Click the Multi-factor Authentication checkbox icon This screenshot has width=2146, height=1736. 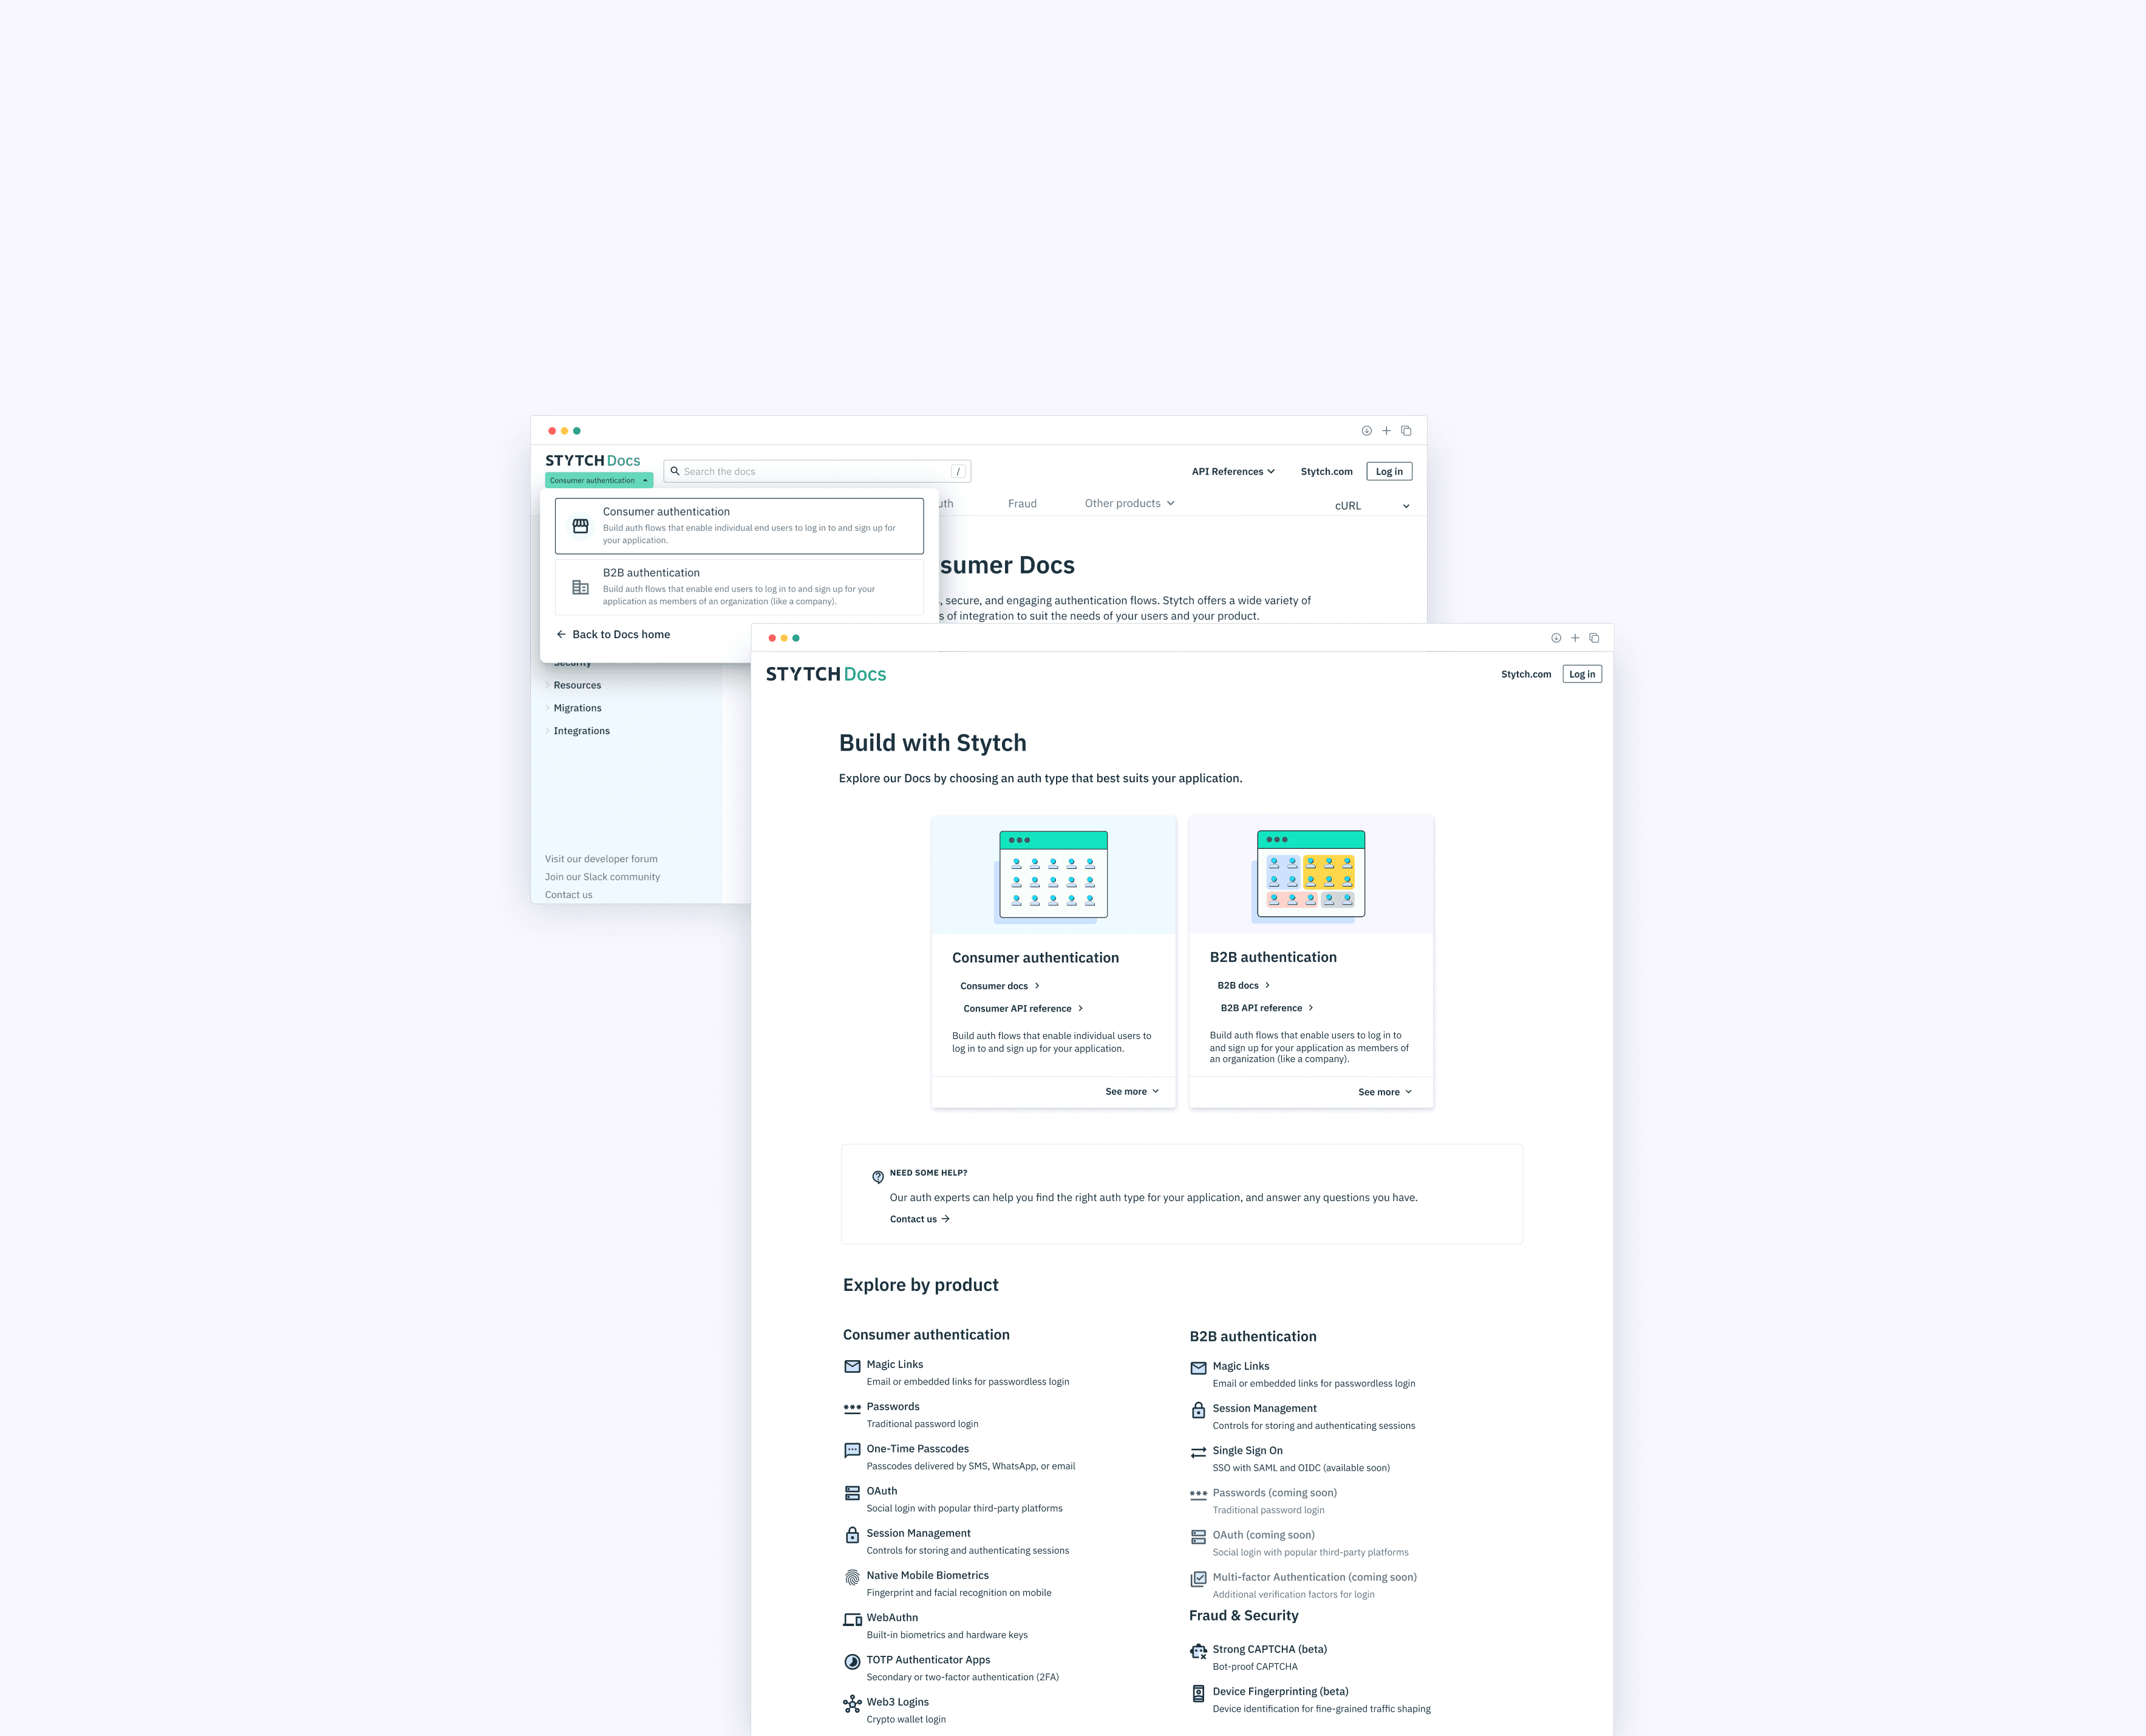pos(1198,1579)
